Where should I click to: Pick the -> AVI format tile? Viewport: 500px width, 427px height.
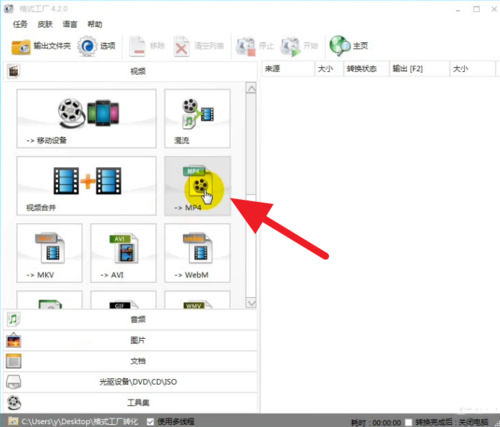coord(123,253)
